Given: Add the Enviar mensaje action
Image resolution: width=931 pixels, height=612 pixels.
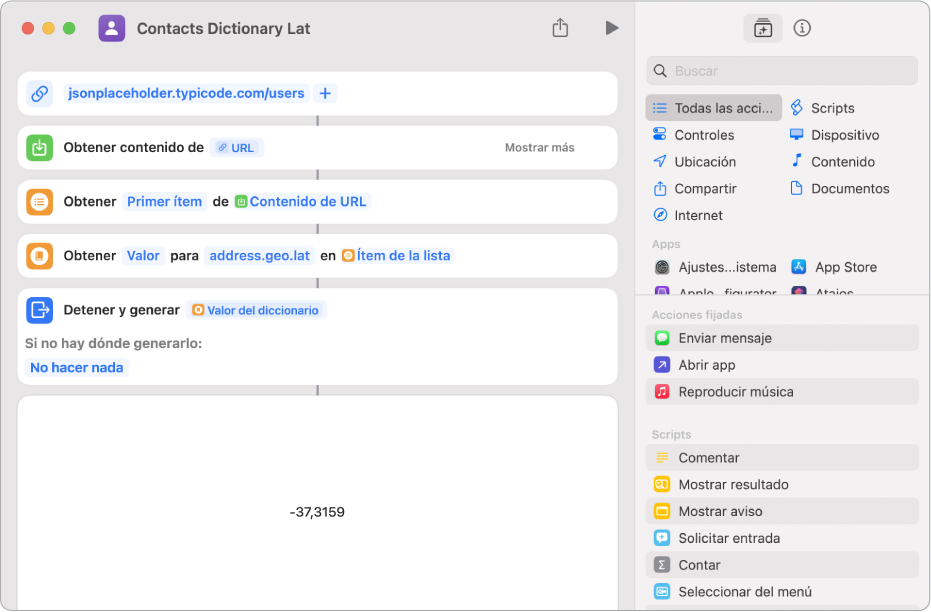Looking at the screenshot, I should point(782,338).
